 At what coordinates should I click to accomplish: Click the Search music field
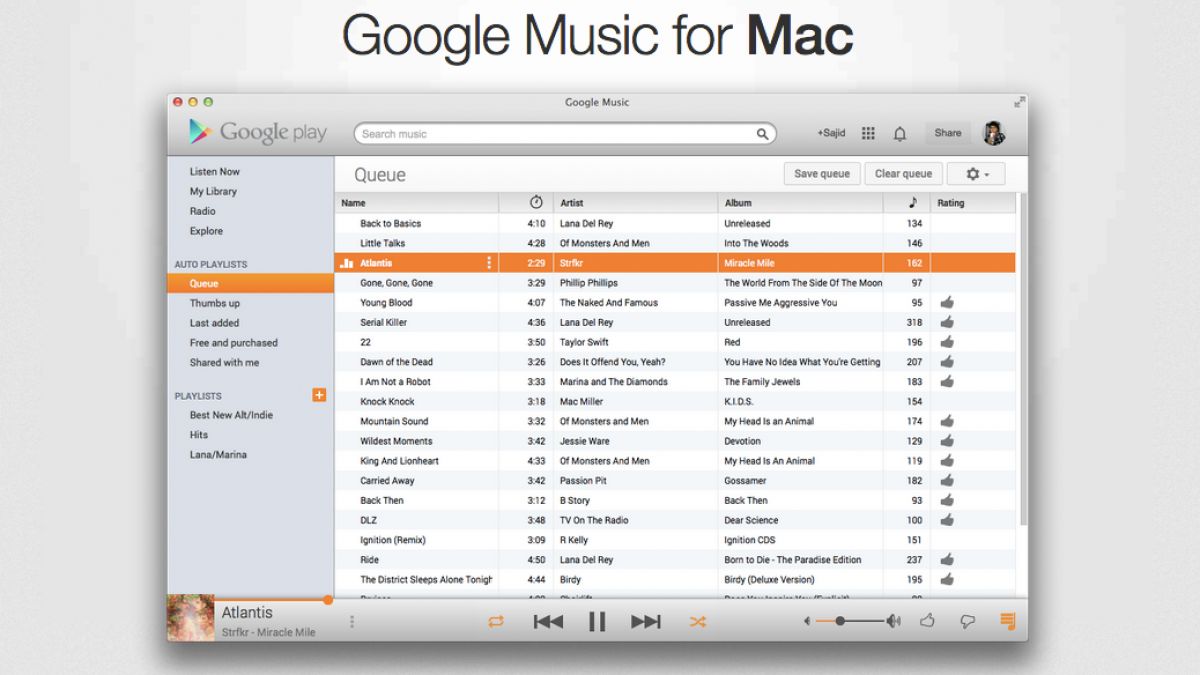555,134
